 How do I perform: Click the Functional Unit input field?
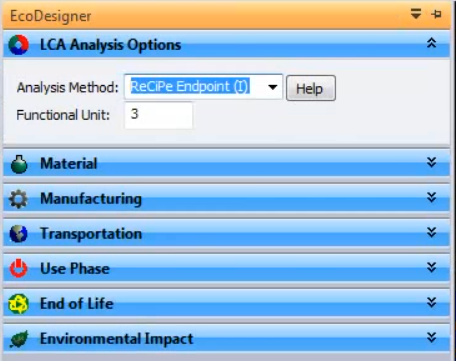[x=158, y=115]
